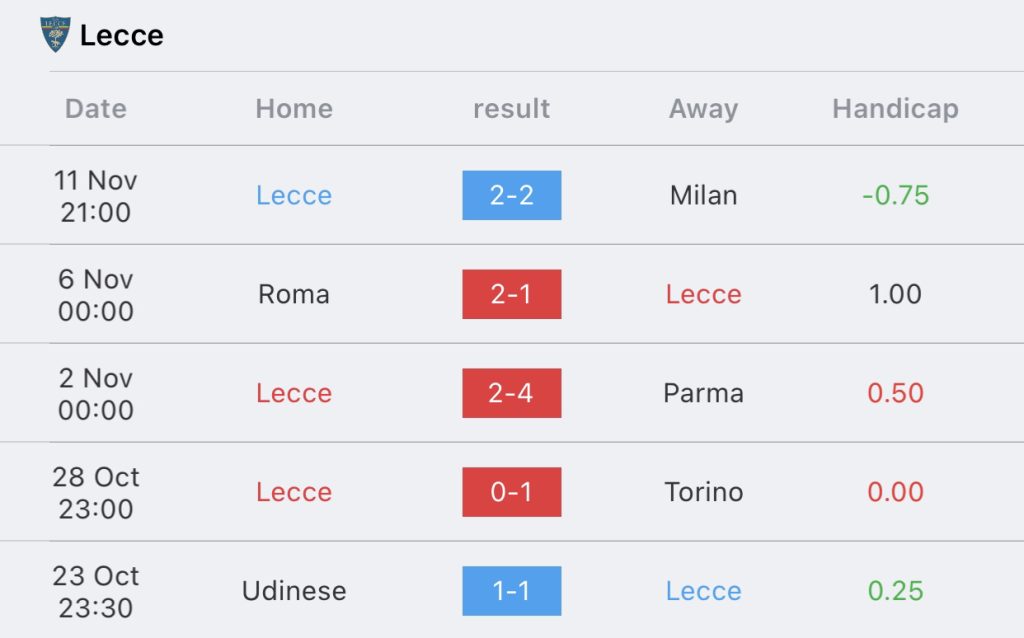This screenshot has height=638, width=1024.
Task: Open Parma away team link
Action: point(703,393)
